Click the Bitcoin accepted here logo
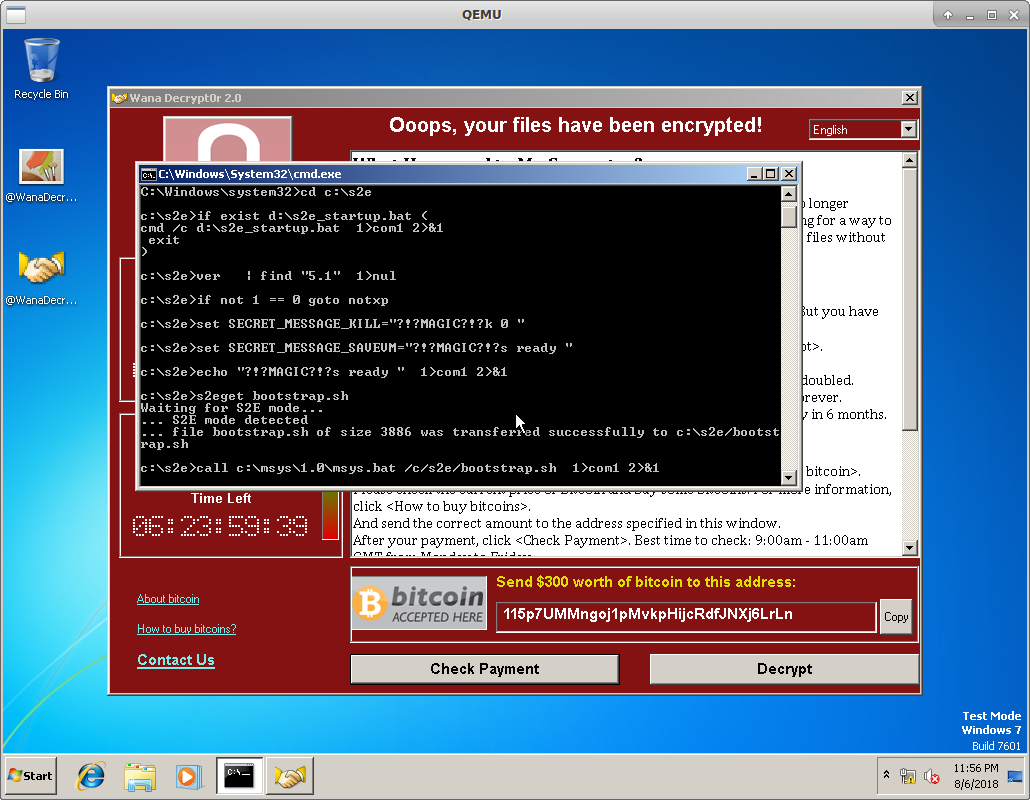The width and height of the screenshot is (1030, 800). 420,603
